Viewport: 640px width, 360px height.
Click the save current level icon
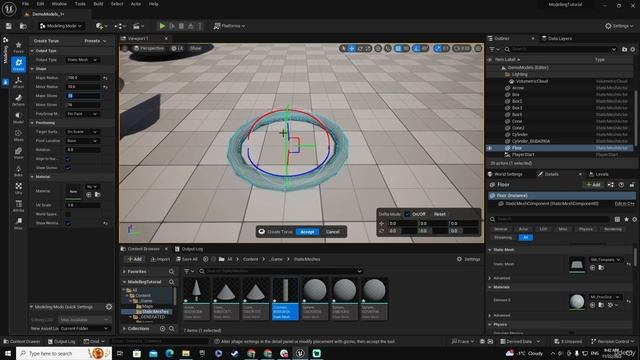(9, 26)
